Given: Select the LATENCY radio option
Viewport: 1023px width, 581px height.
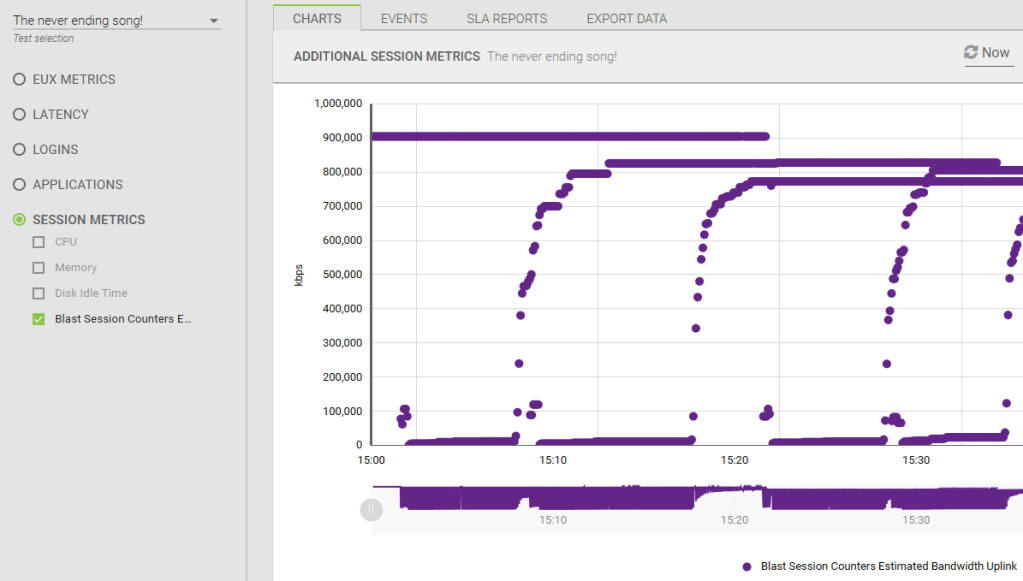Looking at the screenshot, I should pyautogui.click(x=19, y=114).
